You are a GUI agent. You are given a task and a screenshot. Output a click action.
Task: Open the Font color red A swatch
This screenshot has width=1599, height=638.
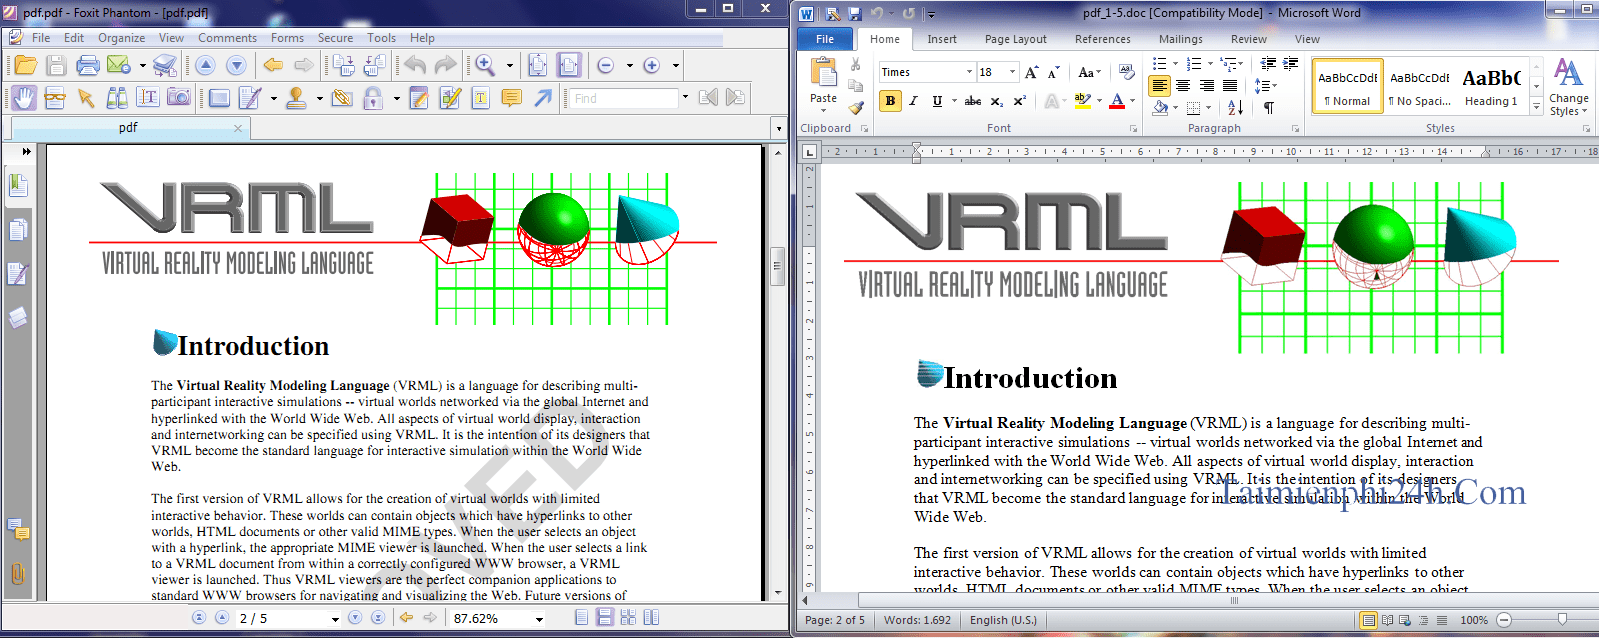[1117, 101]
